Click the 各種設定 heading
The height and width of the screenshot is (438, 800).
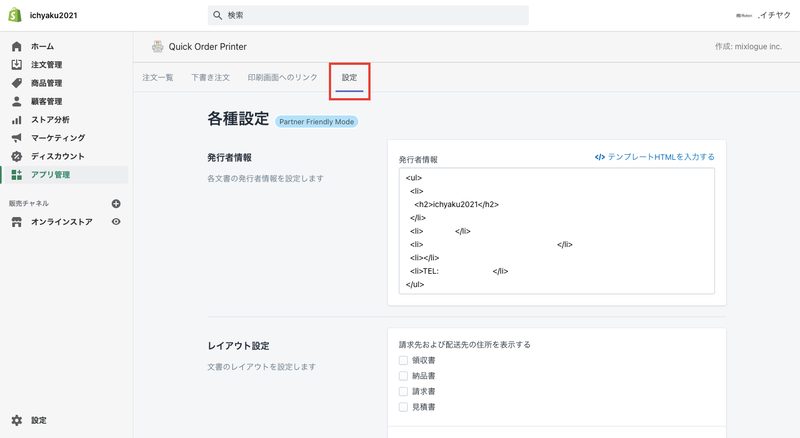238,118
